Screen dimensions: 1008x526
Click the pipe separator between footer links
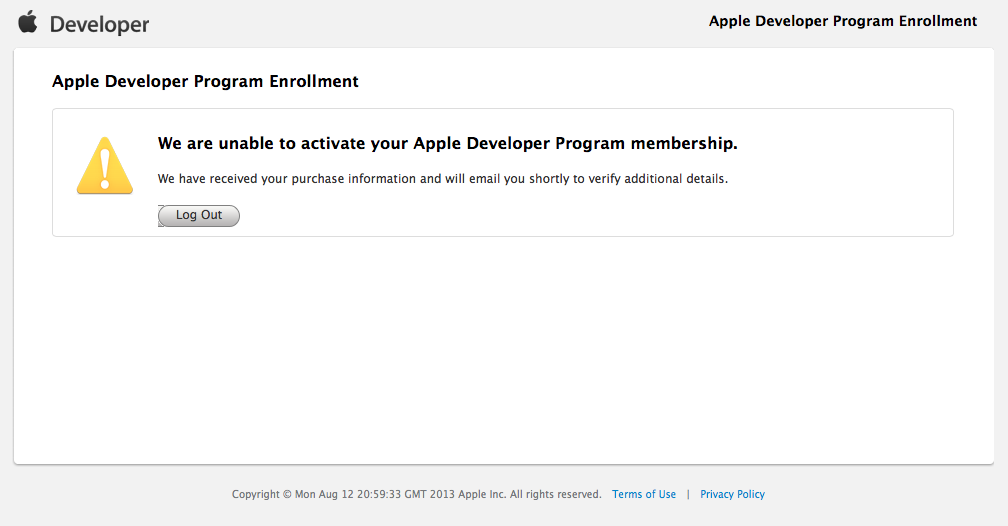(688, 494)
